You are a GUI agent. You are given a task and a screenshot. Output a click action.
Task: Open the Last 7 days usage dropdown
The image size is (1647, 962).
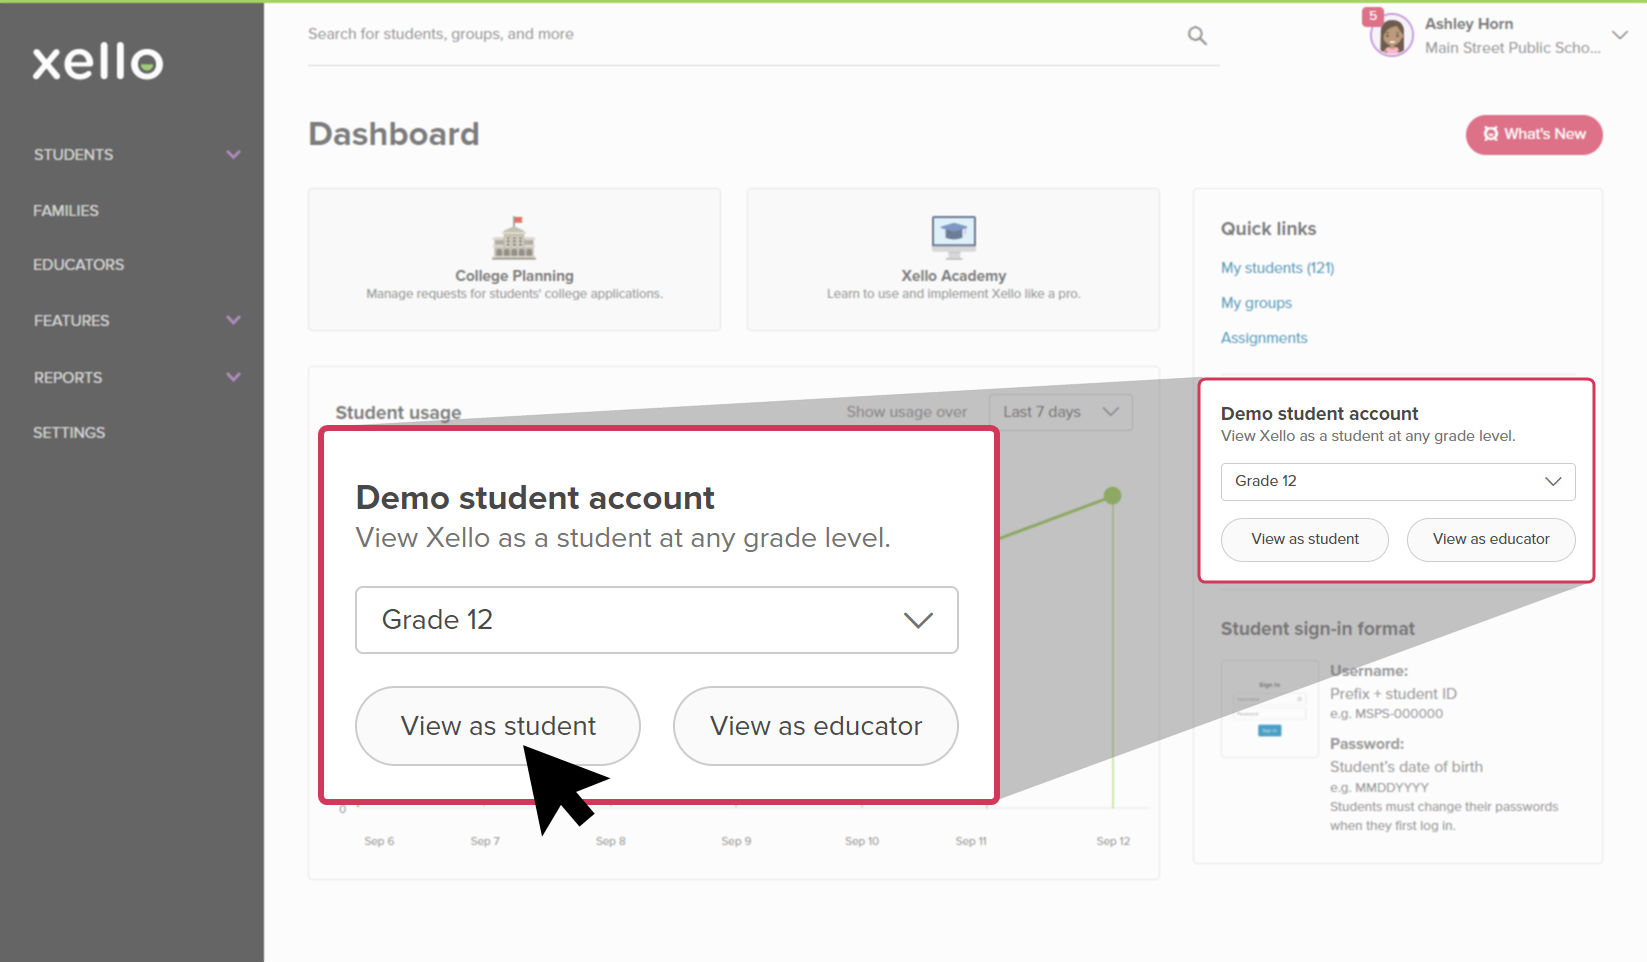pos(1059,411)
